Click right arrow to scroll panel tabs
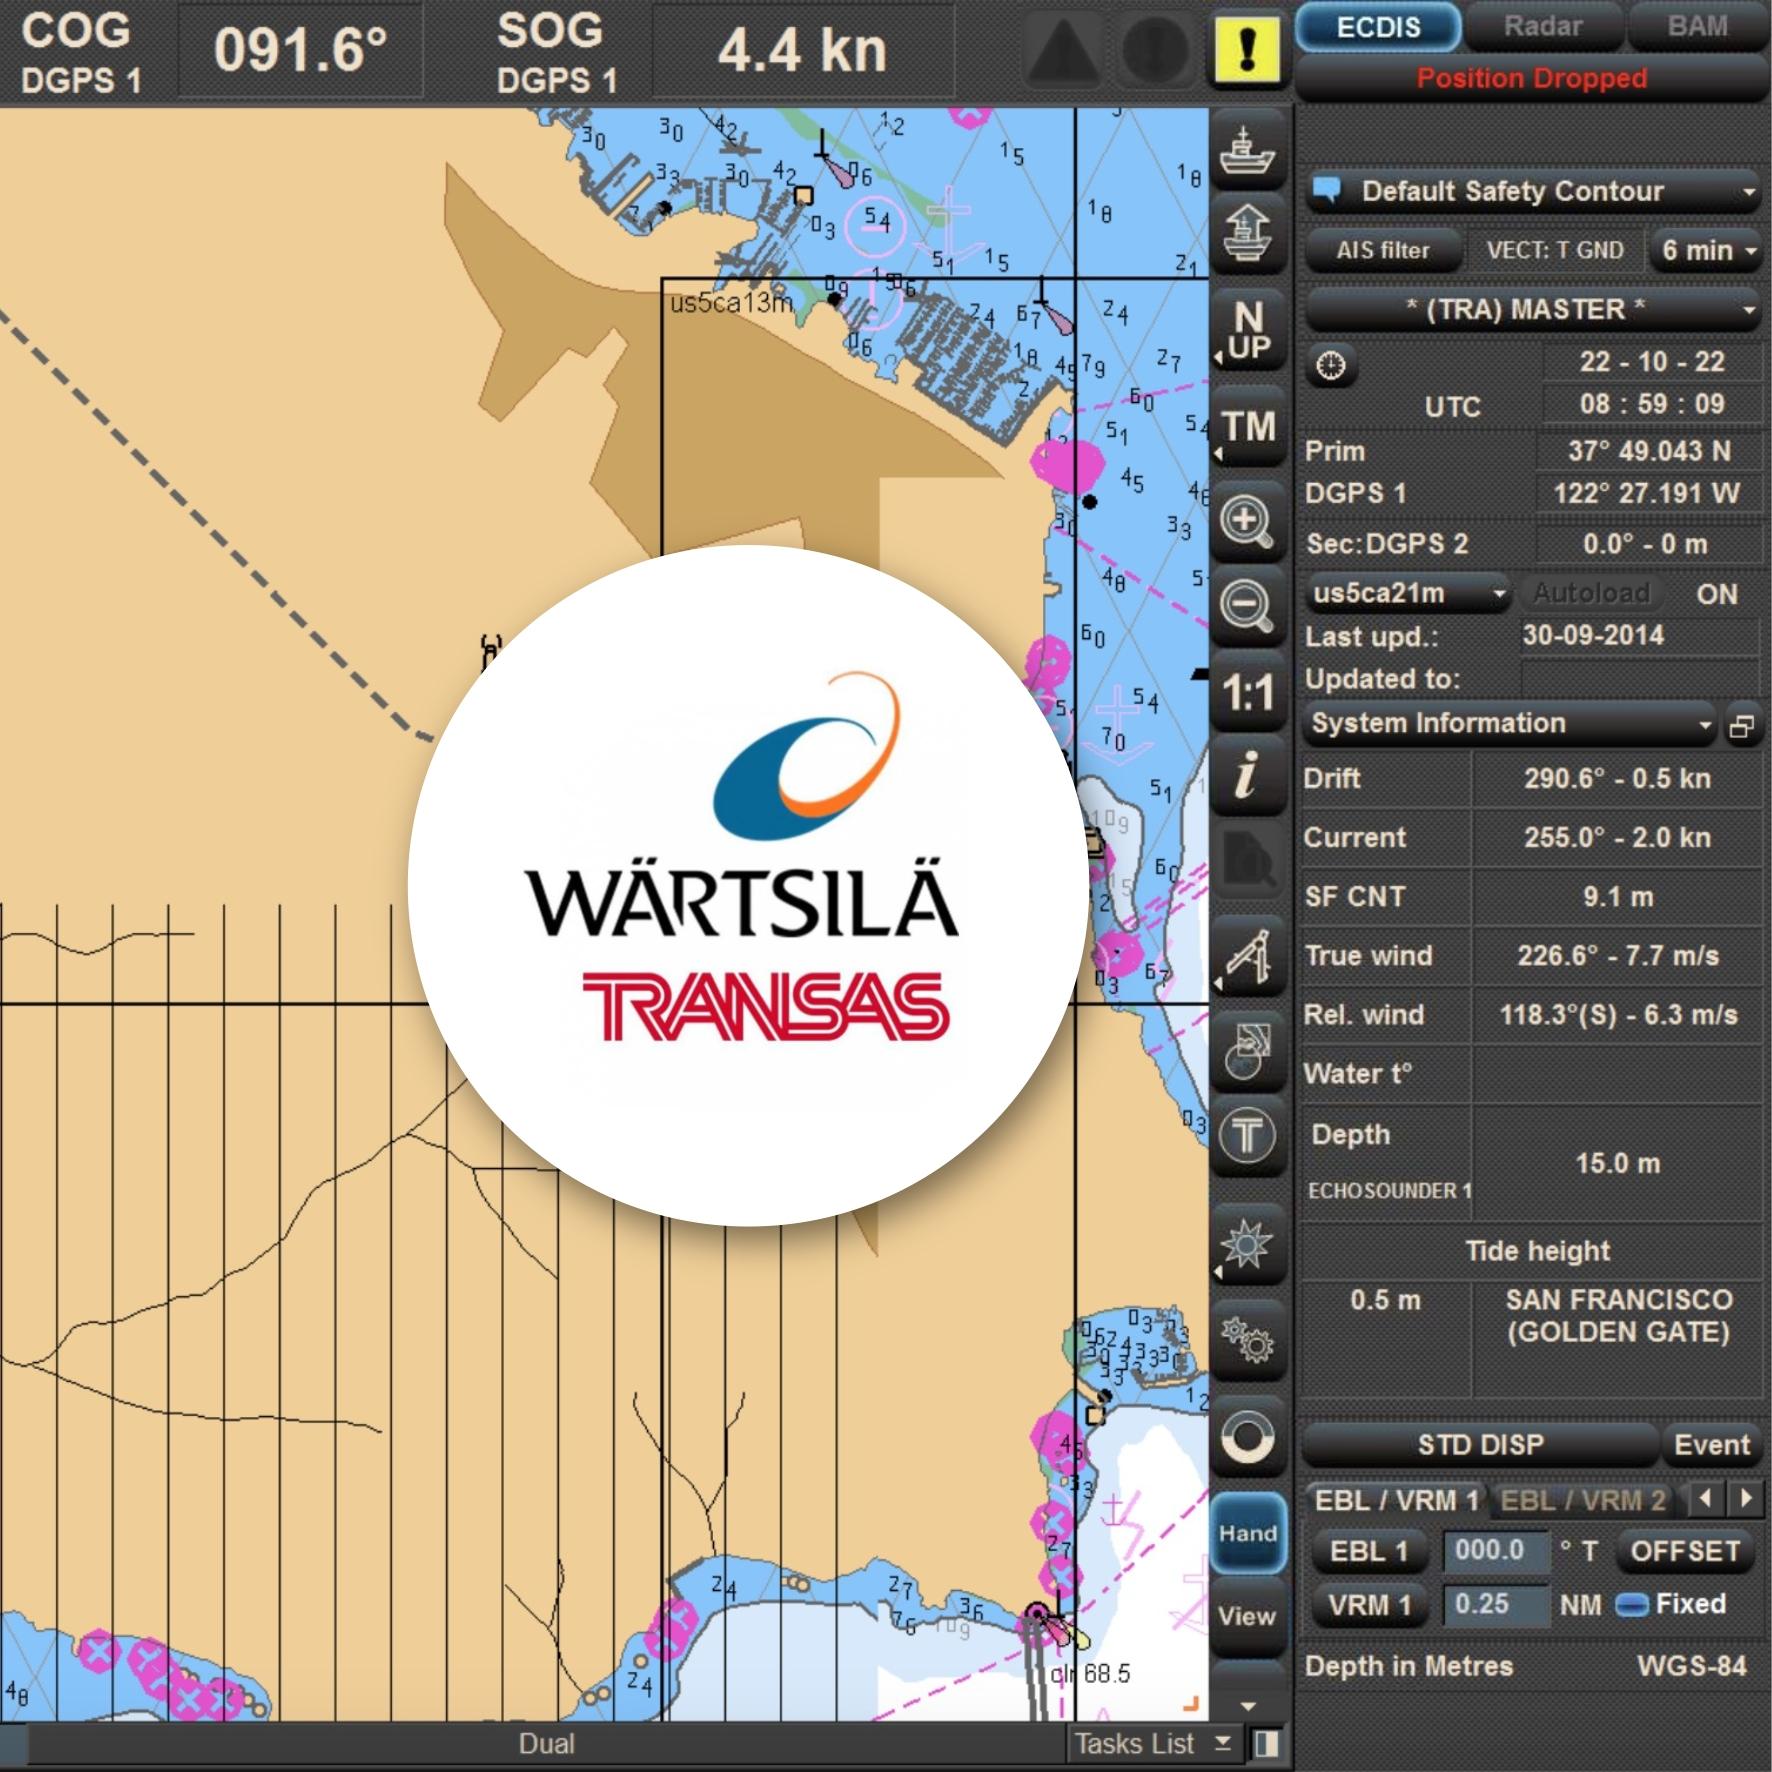 click(x=1746, y=1499)
